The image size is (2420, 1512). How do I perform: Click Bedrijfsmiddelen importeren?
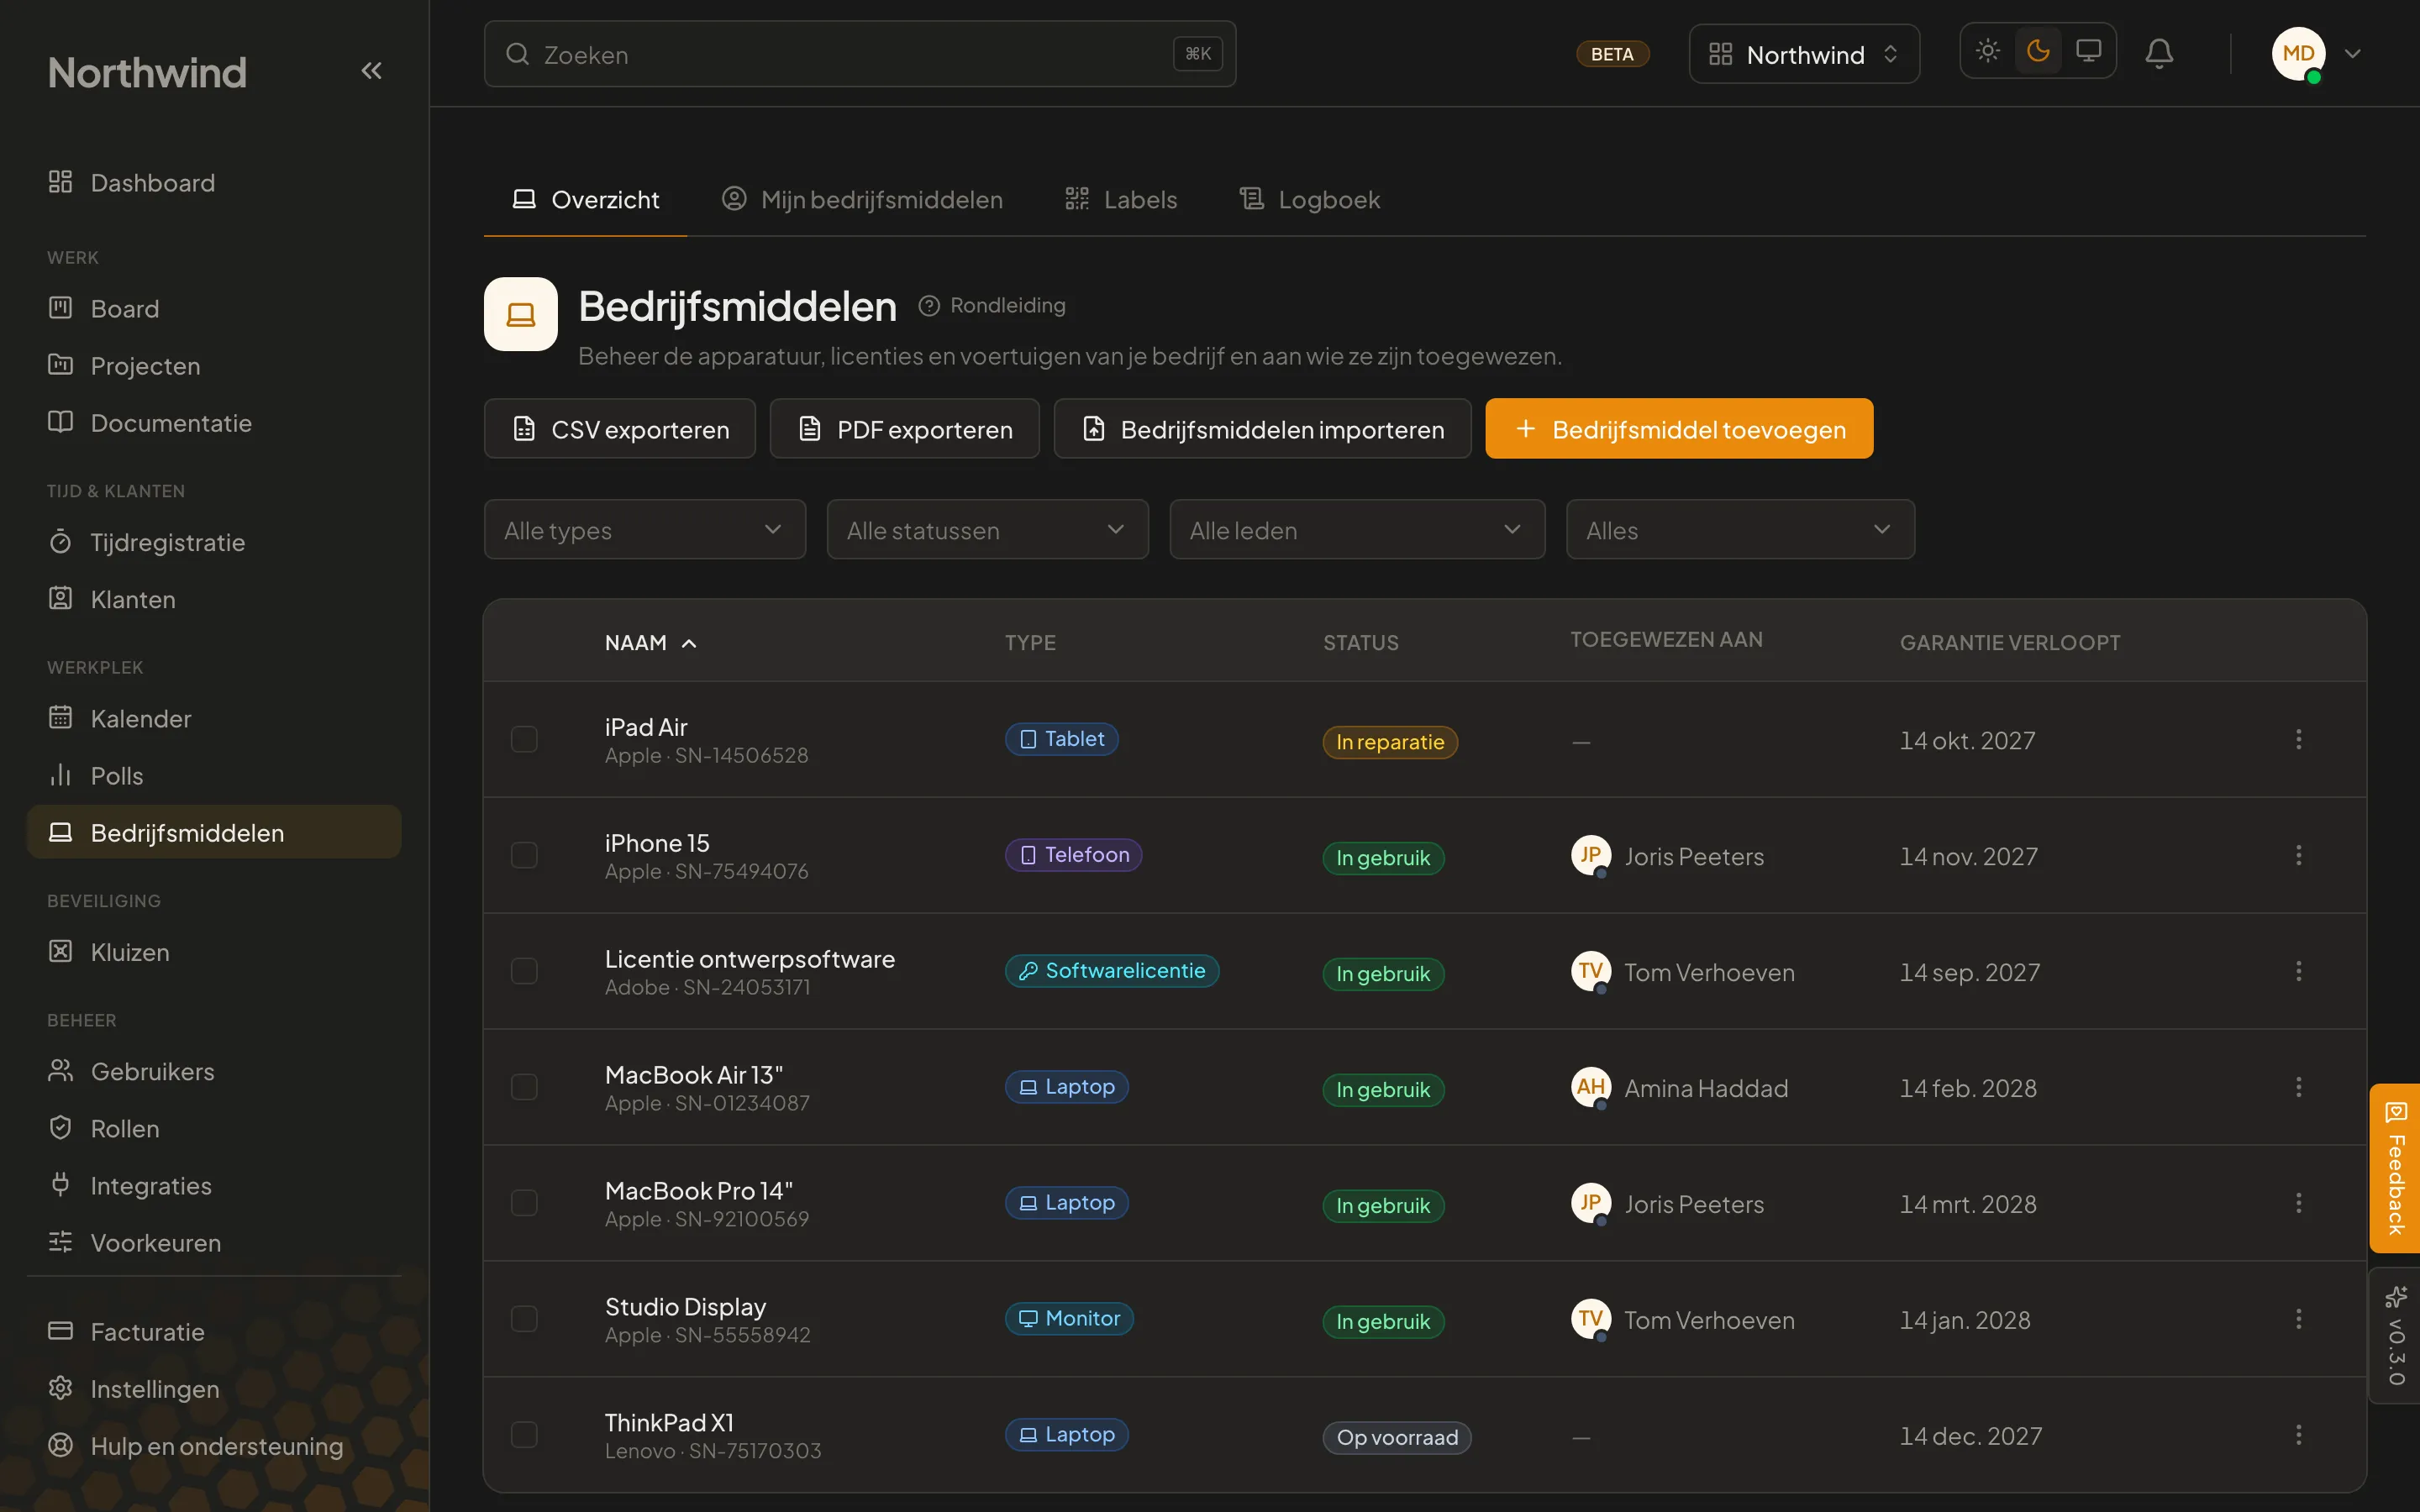coord(1263,429)
